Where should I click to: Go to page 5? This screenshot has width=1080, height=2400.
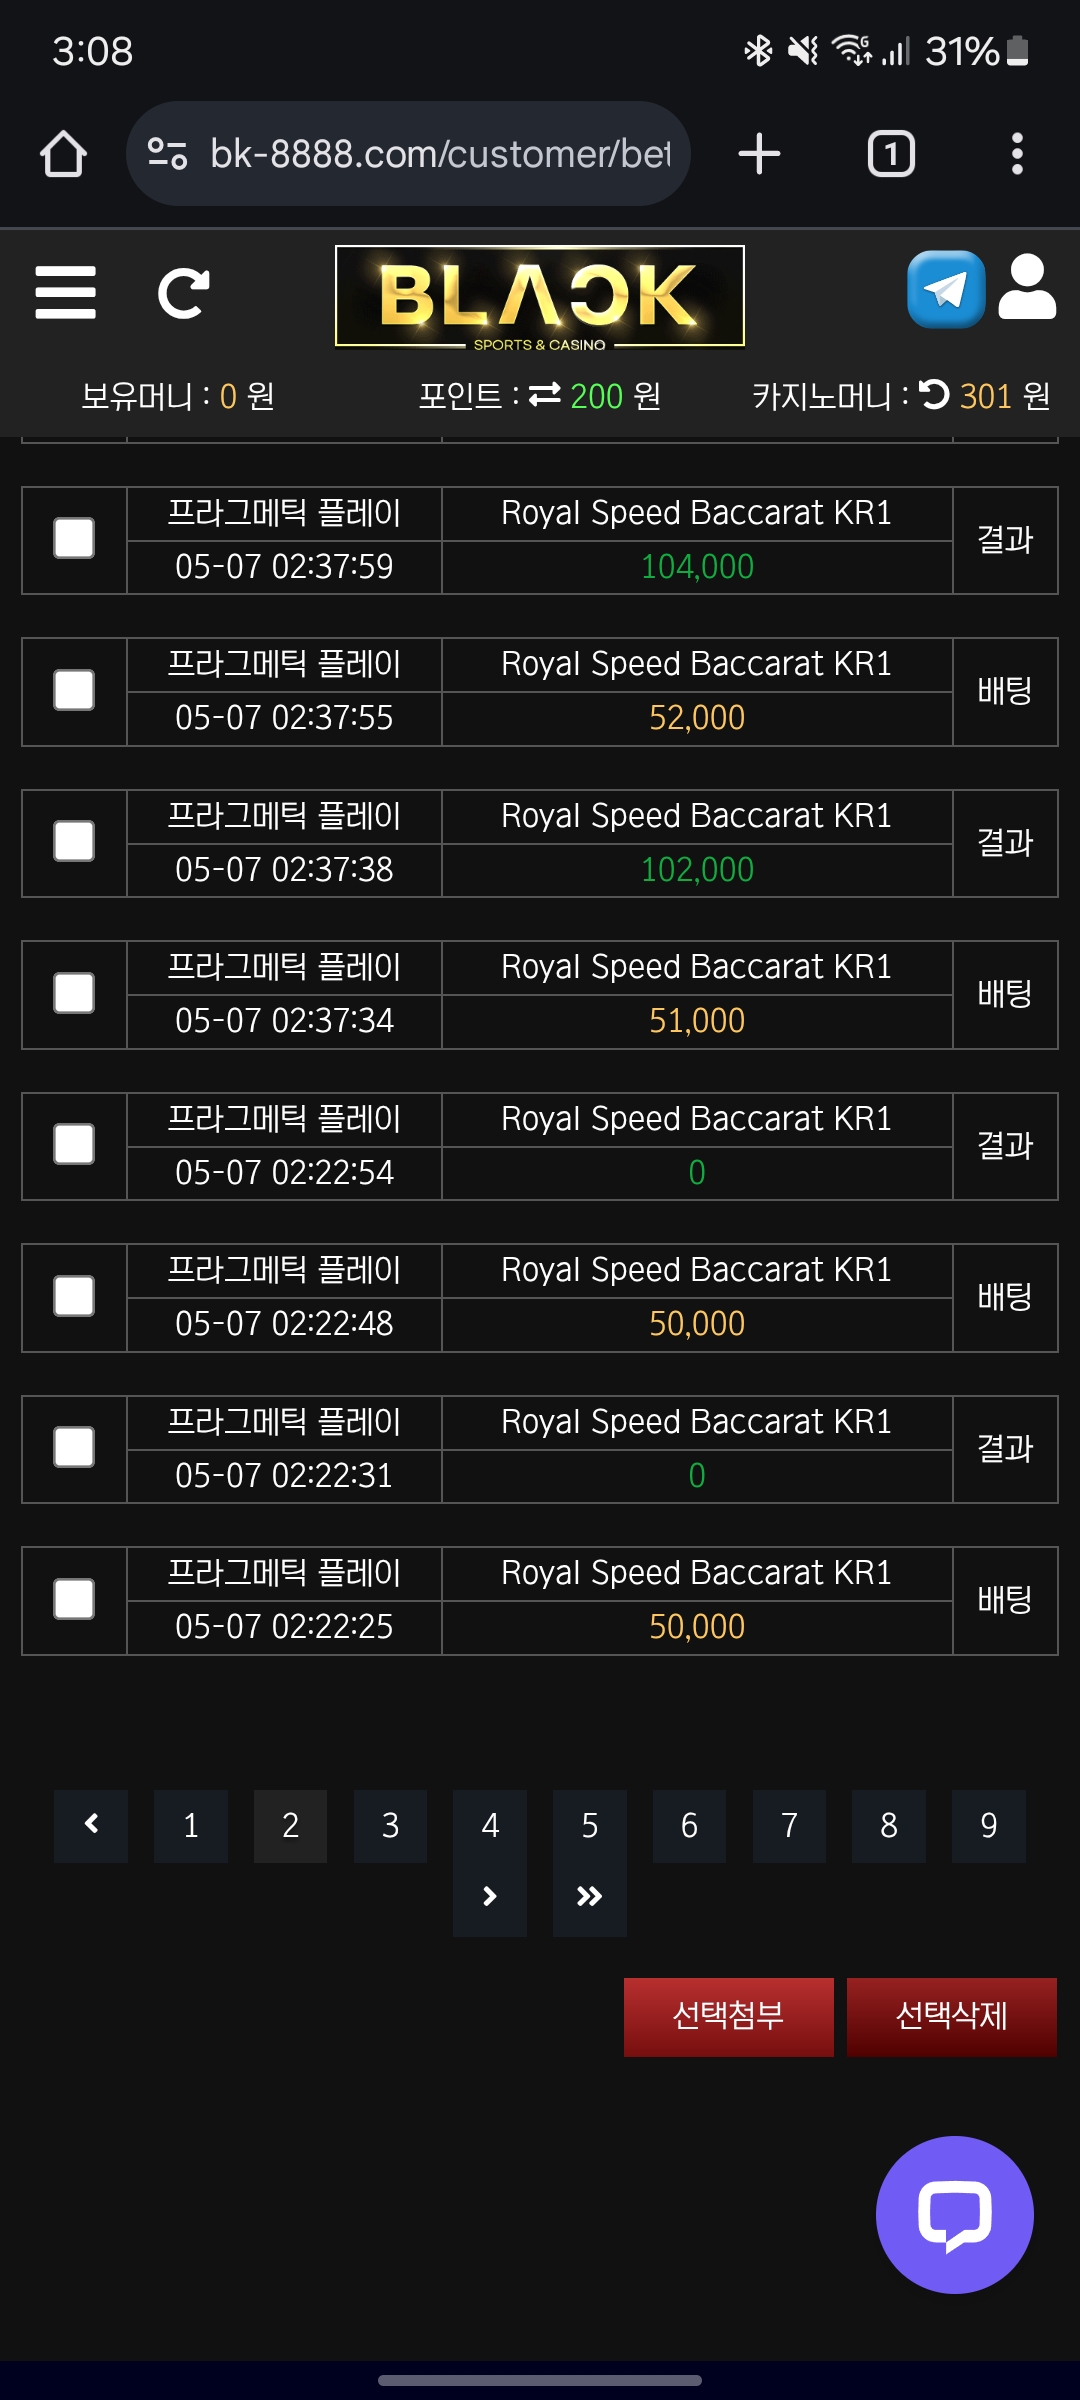coord(590,1826)
